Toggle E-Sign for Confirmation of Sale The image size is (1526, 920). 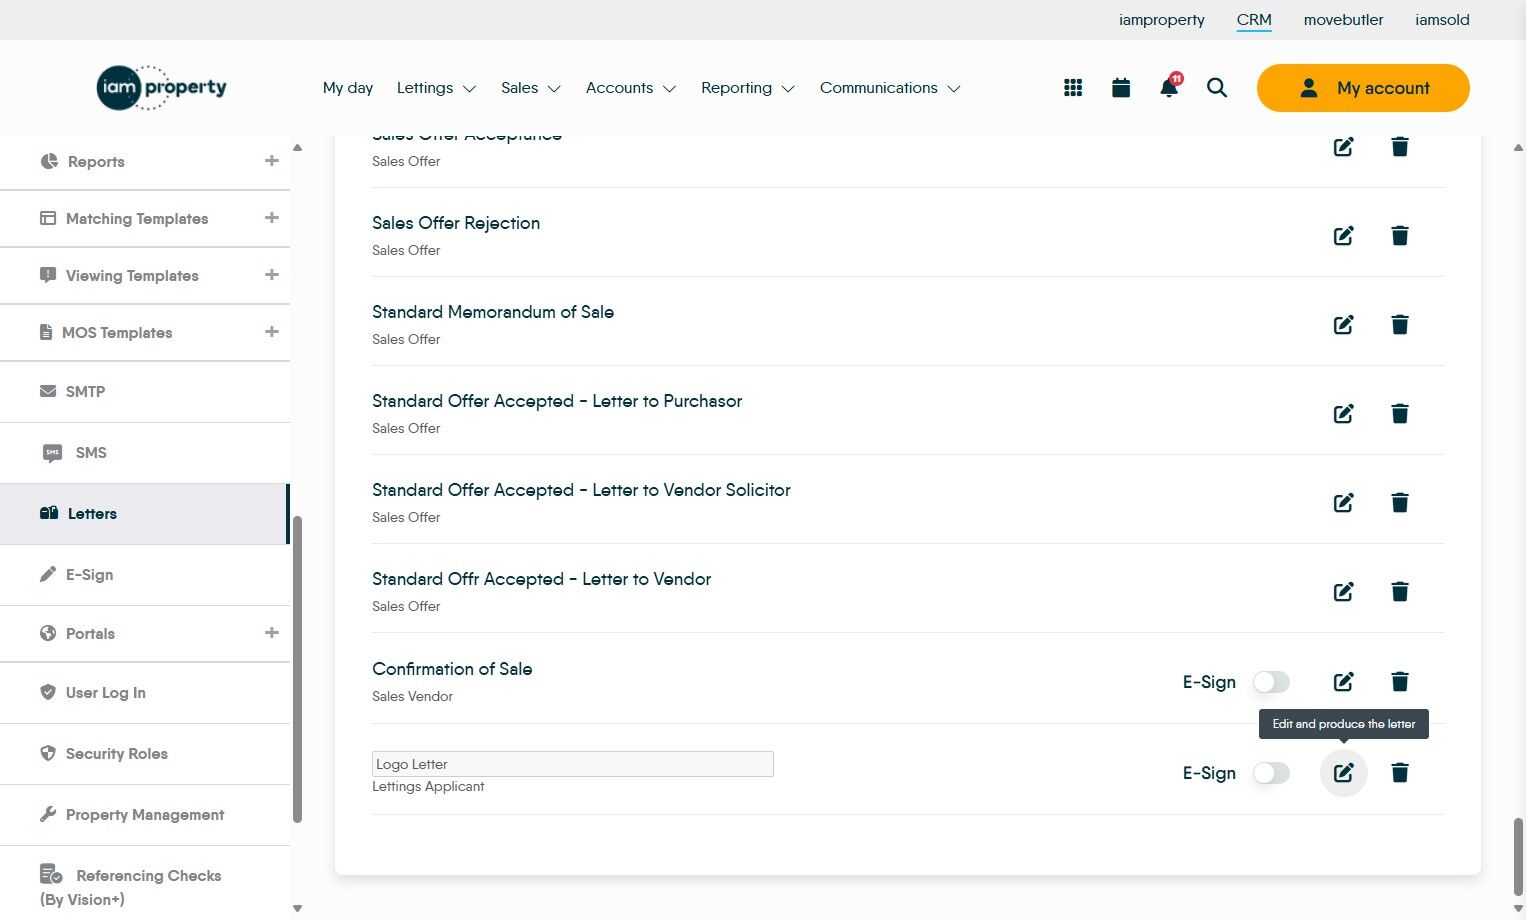(1271, 682)
